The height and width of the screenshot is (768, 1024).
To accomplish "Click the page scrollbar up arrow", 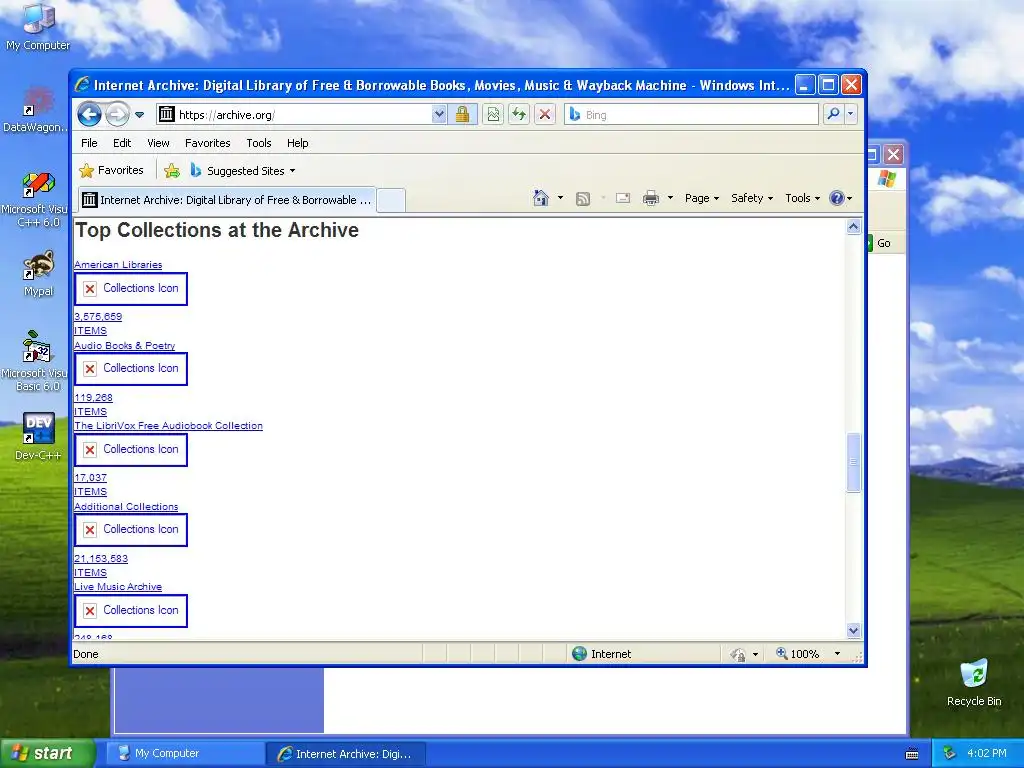I will click(854, 227).
